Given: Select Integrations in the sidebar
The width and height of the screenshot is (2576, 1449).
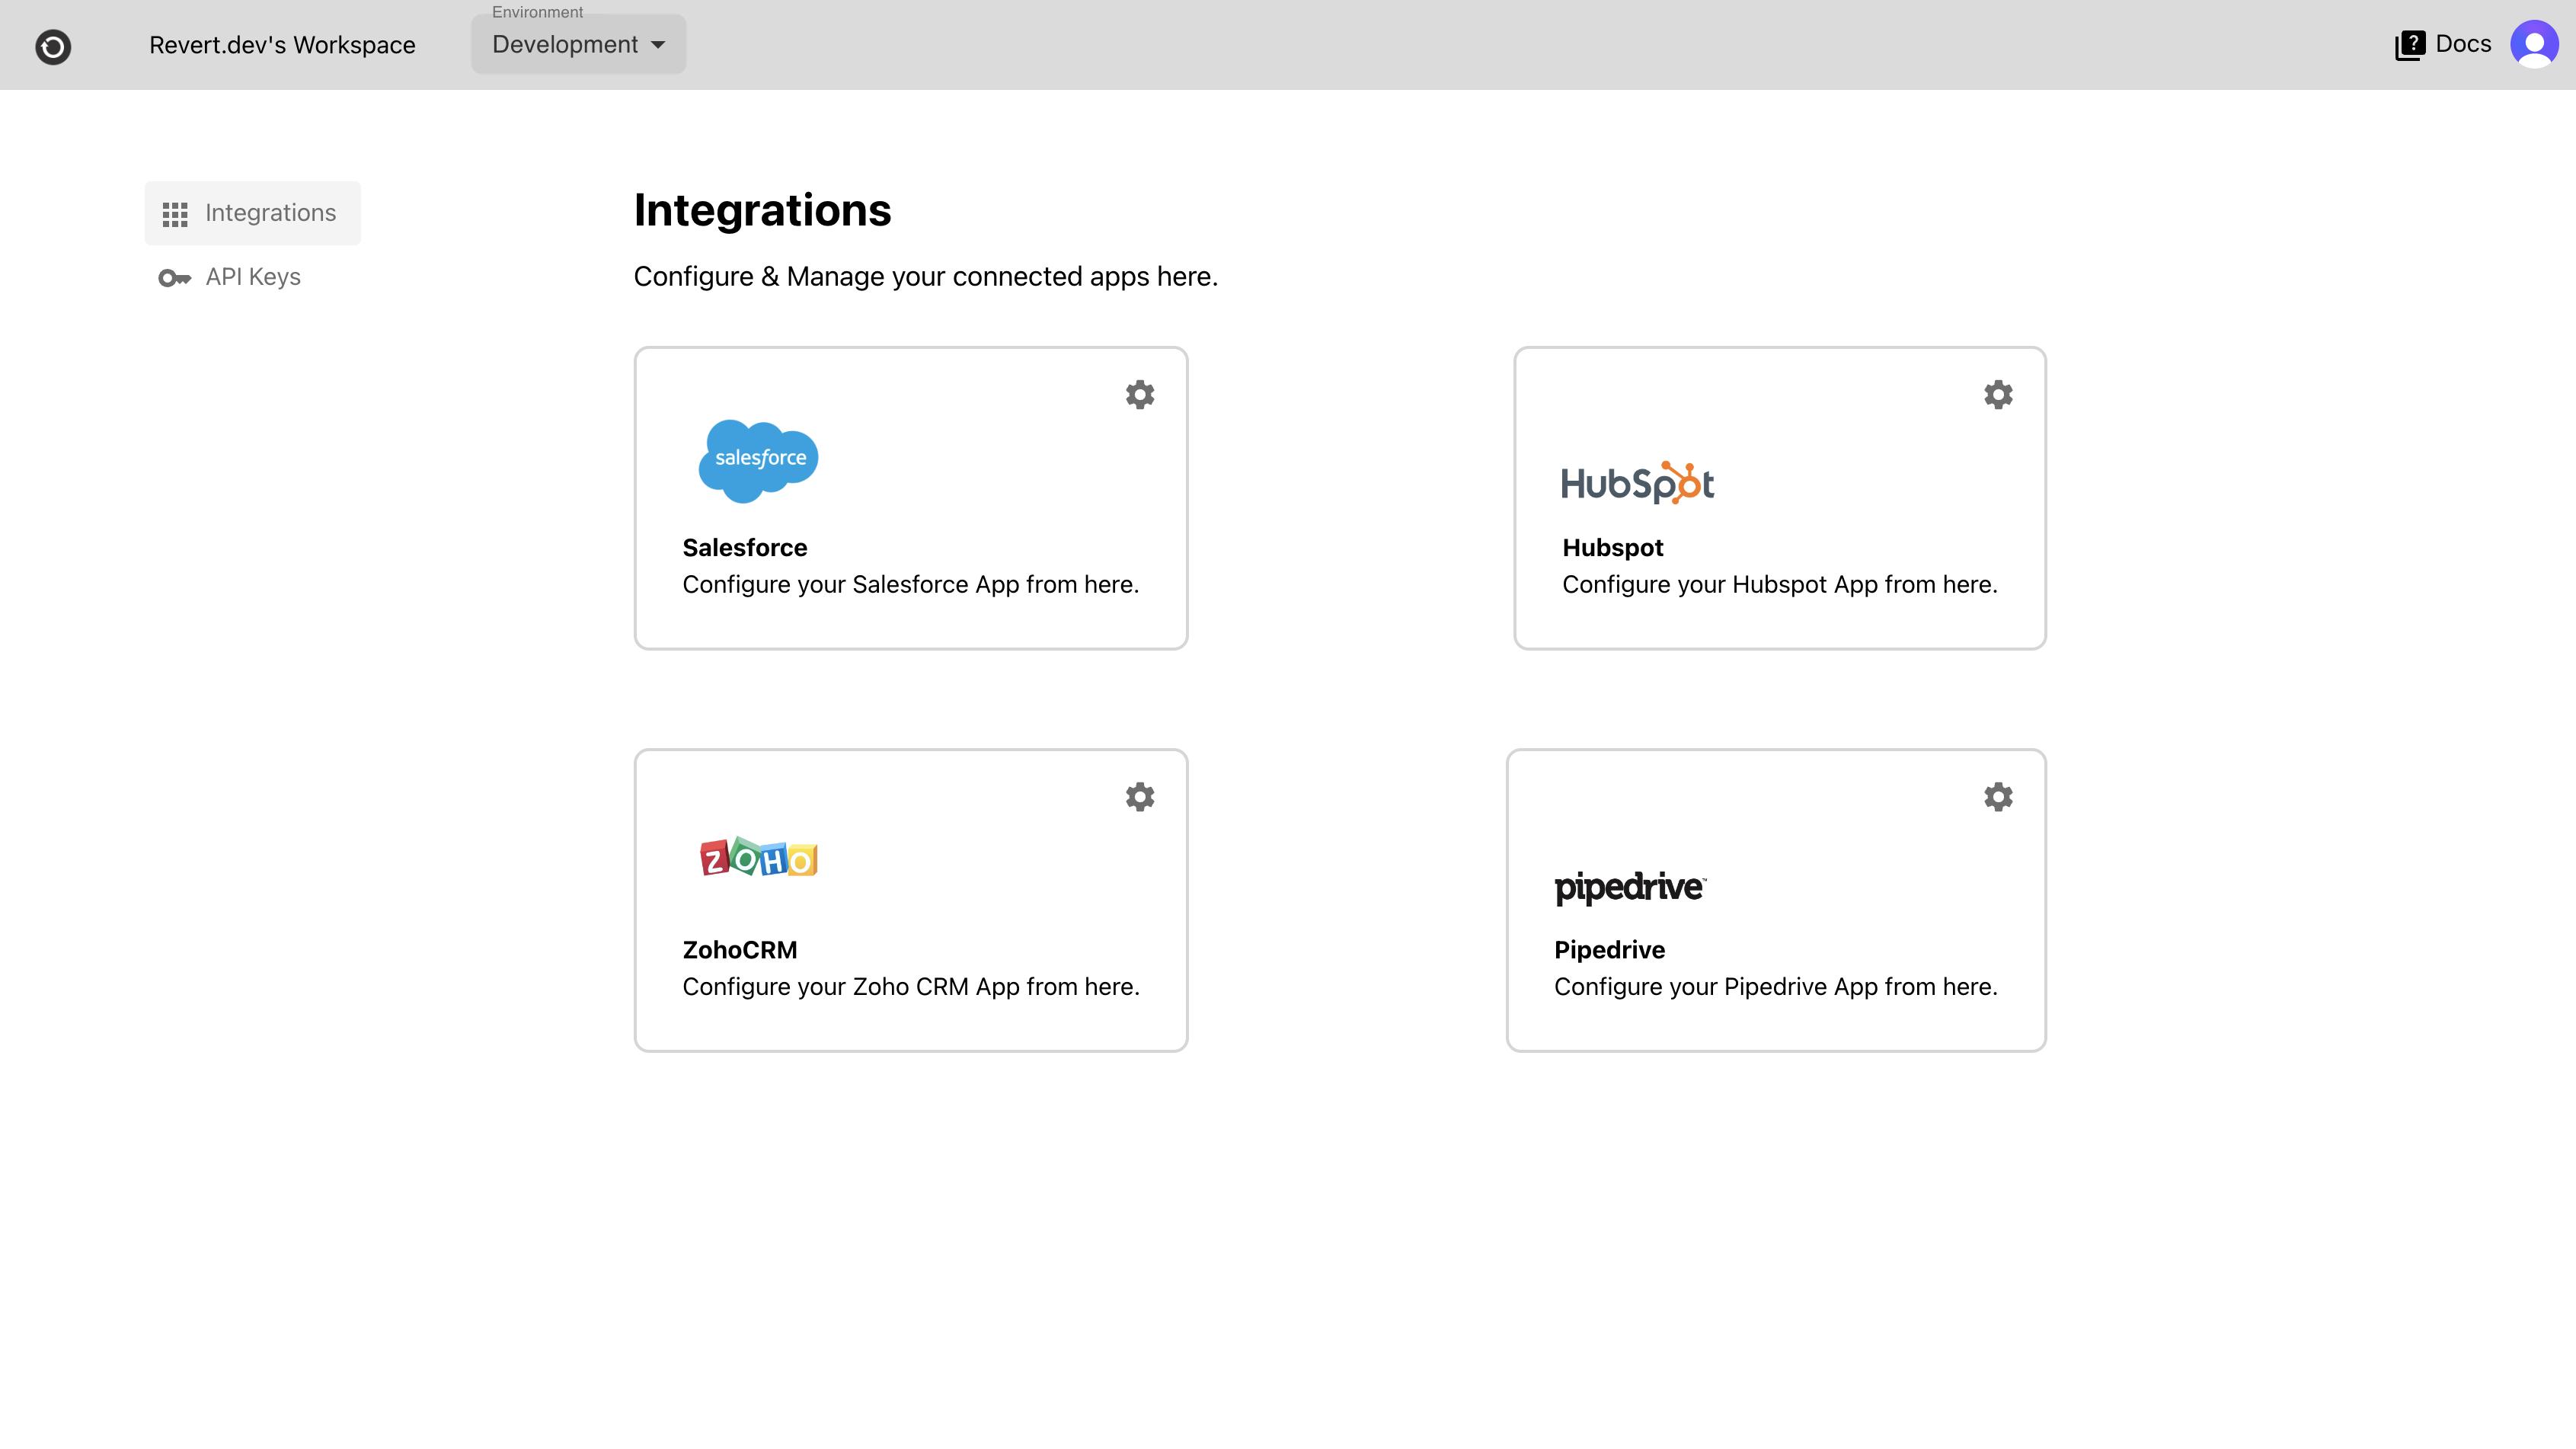Looking at the screenshot, I should [270, 213].
